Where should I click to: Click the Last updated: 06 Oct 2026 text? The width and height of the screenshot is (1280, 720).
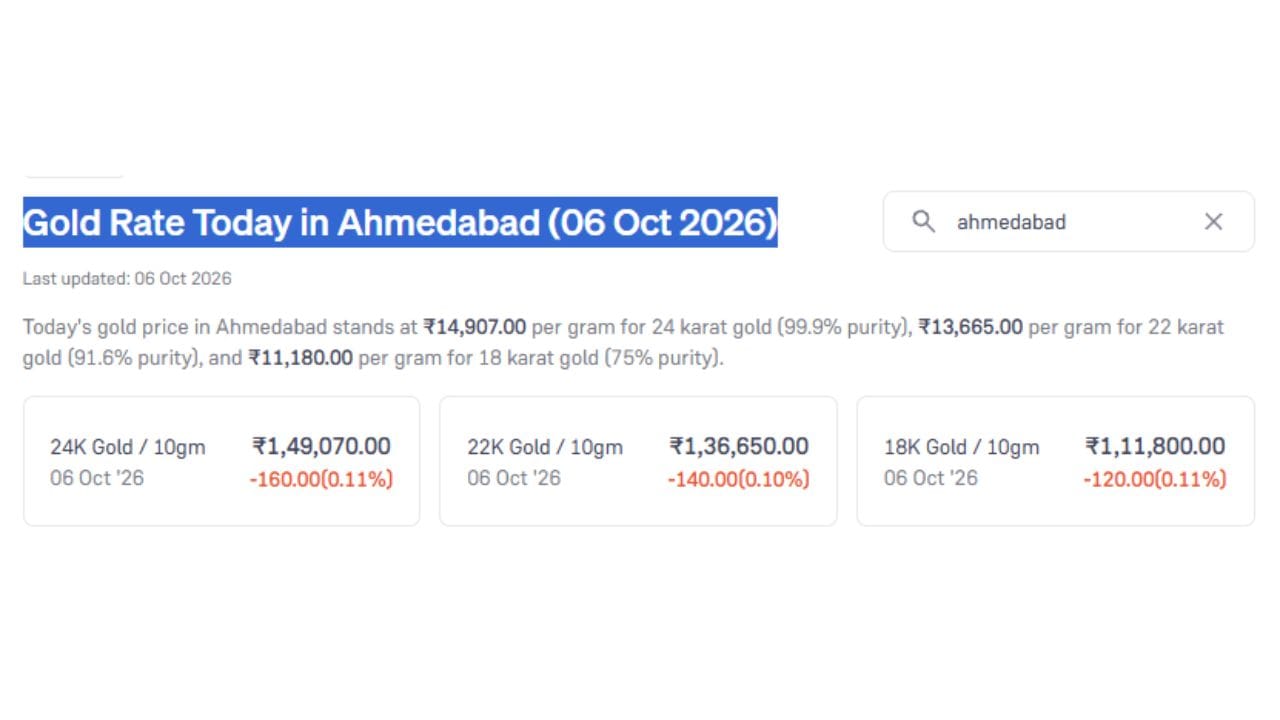pos(127,279)
